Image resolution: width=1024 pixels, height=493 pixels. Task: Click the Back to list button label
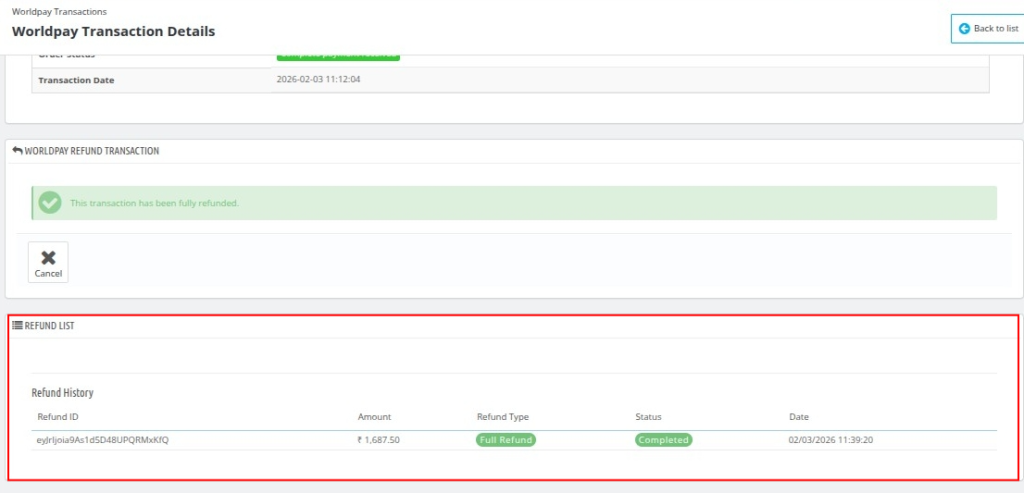coord(995,29)
